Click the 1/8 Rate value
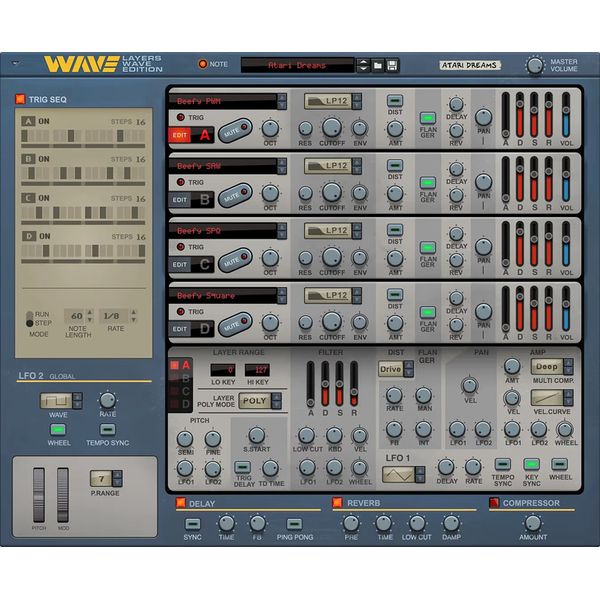Screen dimensions: 600x600 coord(111,316)
